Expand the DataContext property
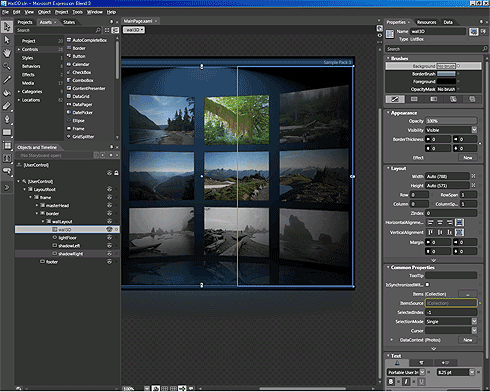490x392 pixels. (x=392, y=340)
